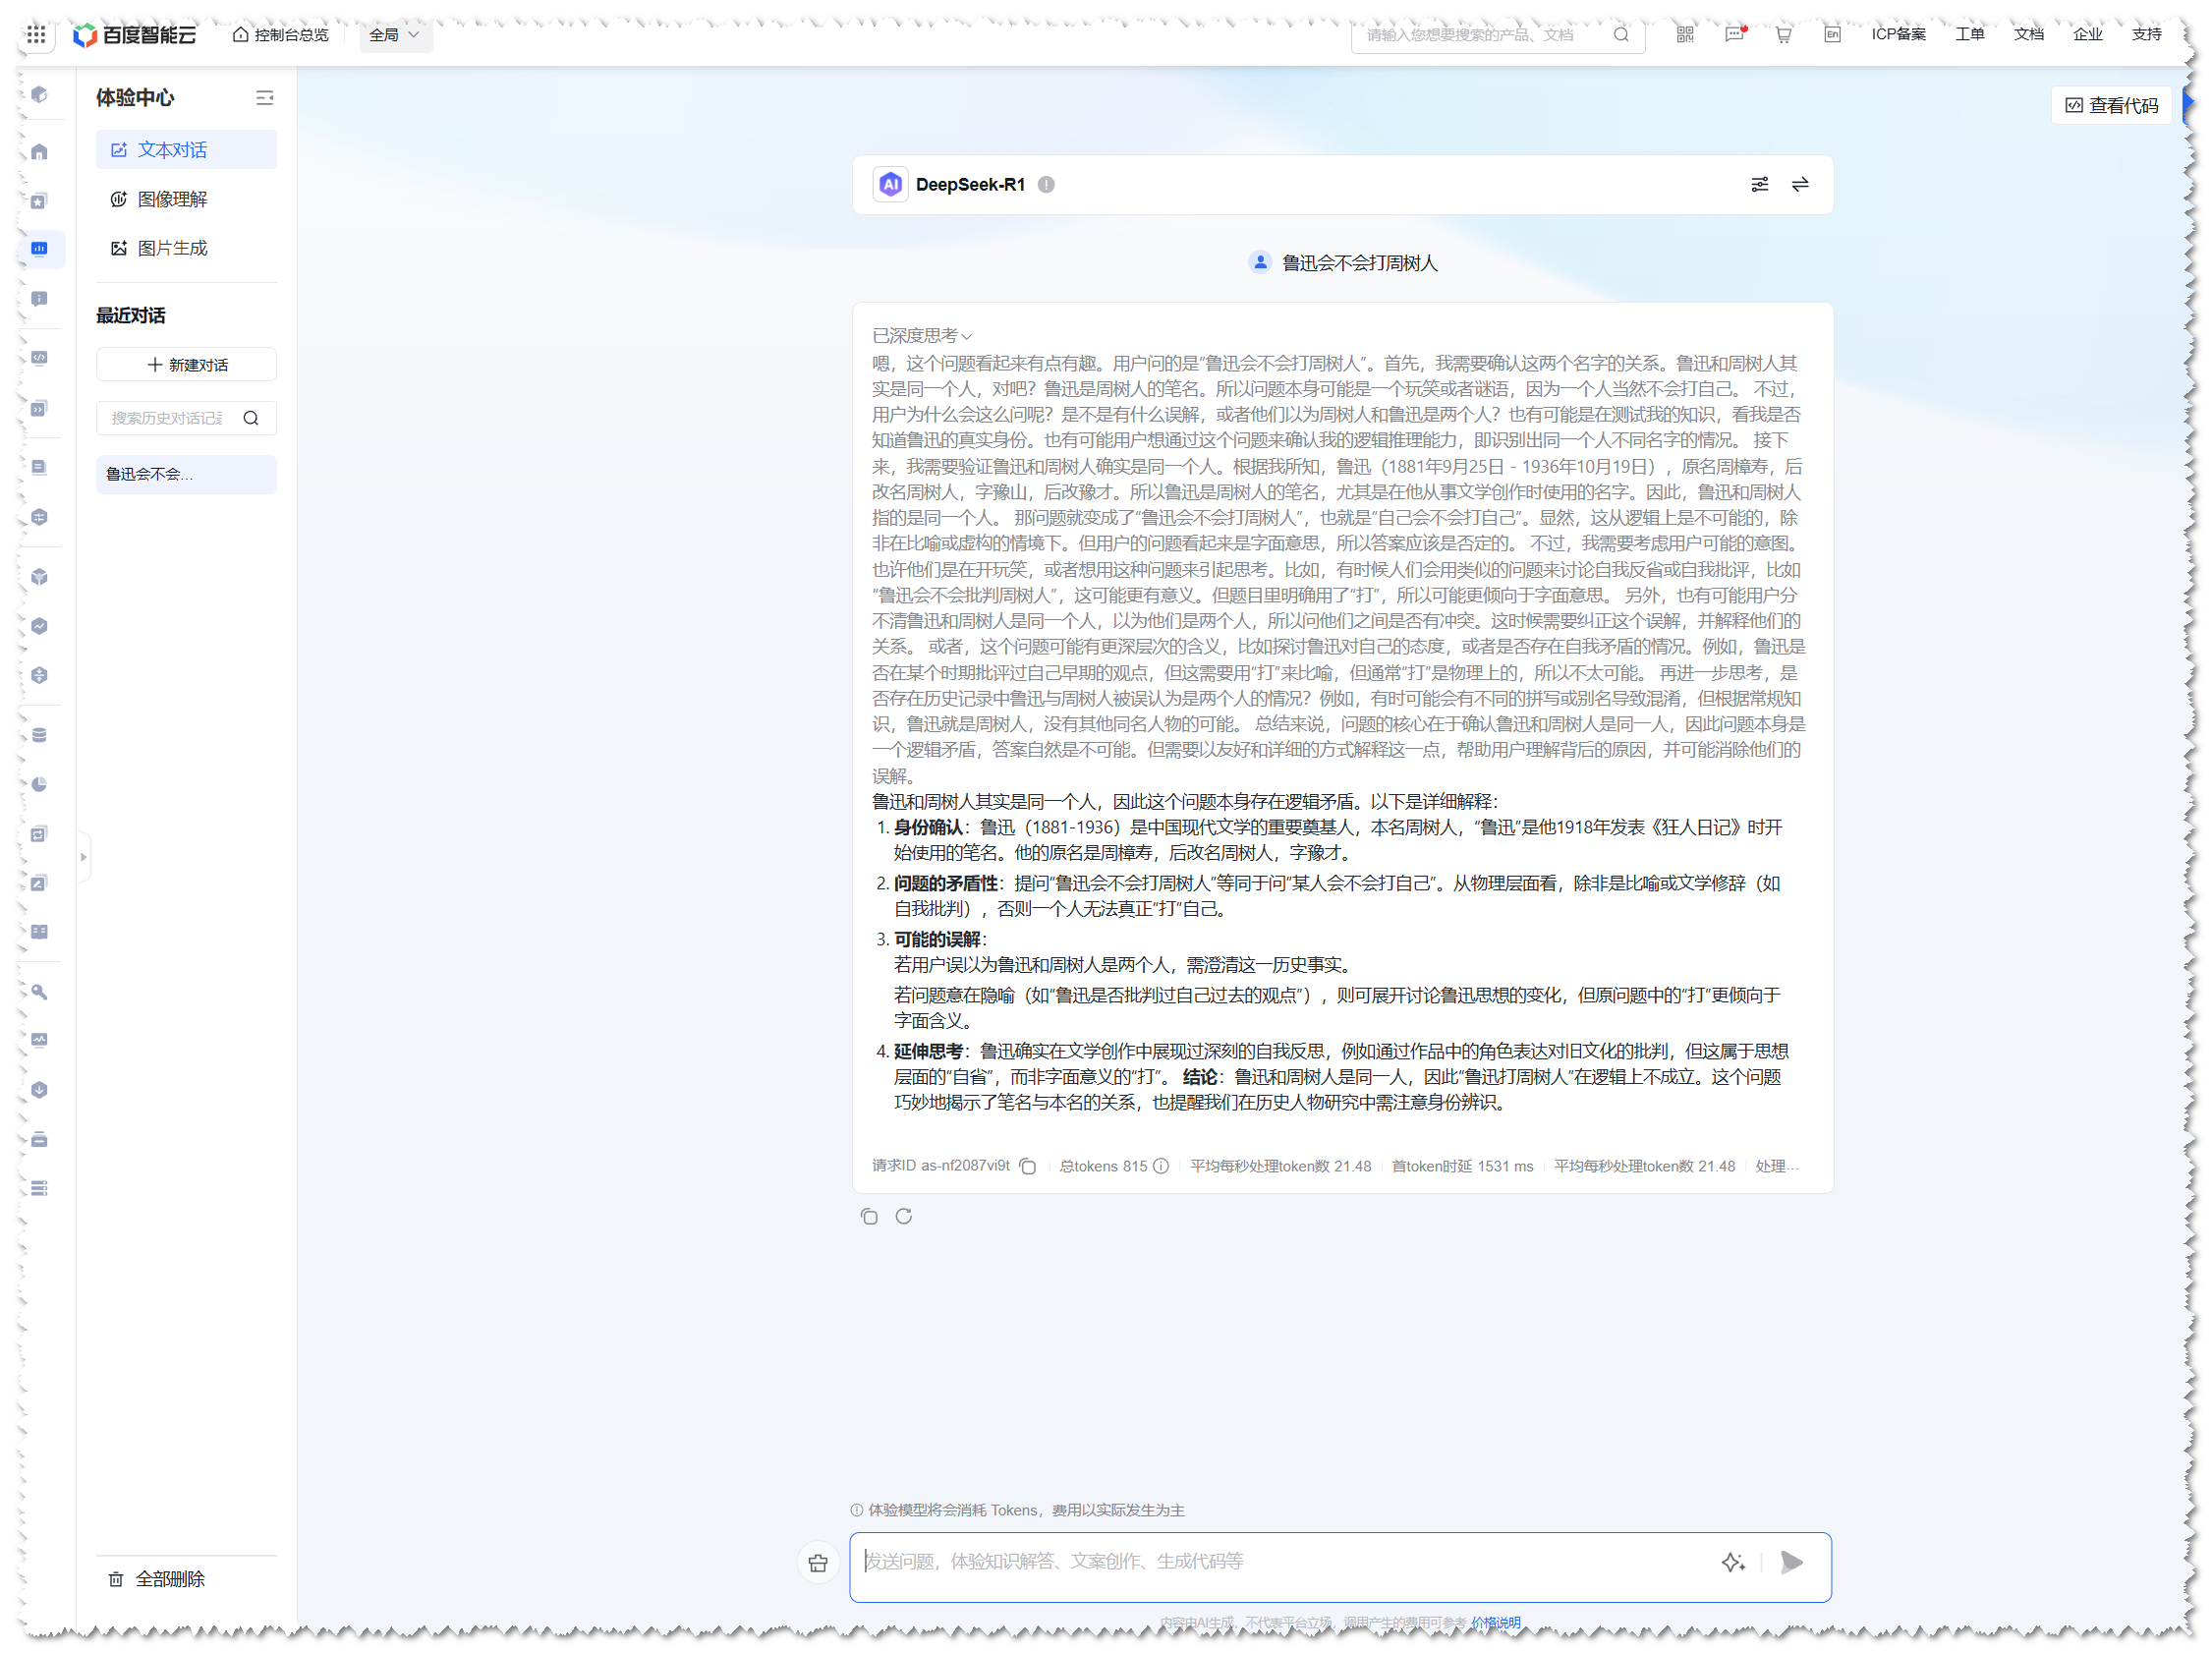This screenshot has height=1653, width=2212.
Task: Click the DeepSeek-R1 model name
Action: [x=970, y=184]
